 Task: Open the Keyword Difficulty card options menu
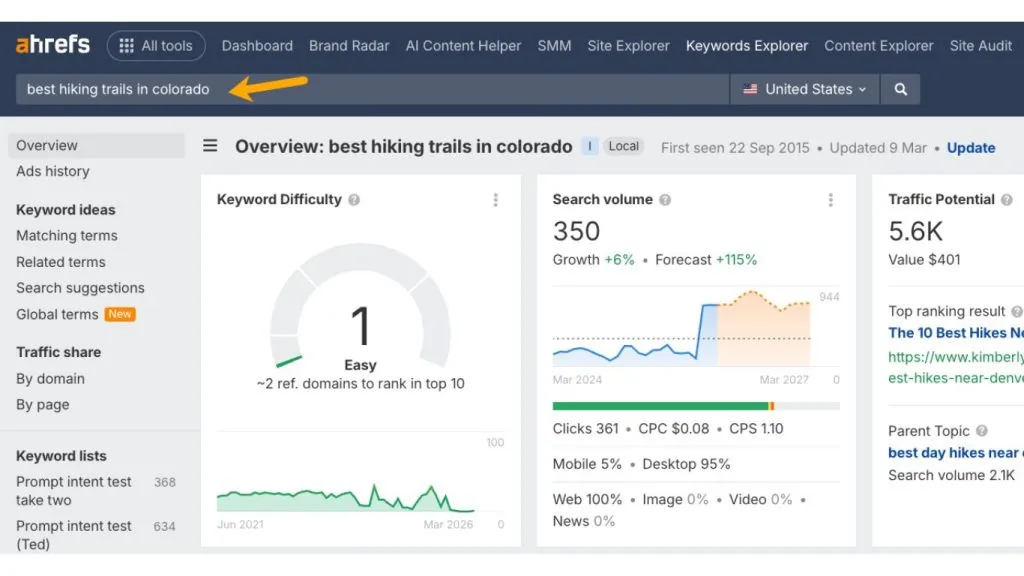pyautogui.click(x=496, y=200)
